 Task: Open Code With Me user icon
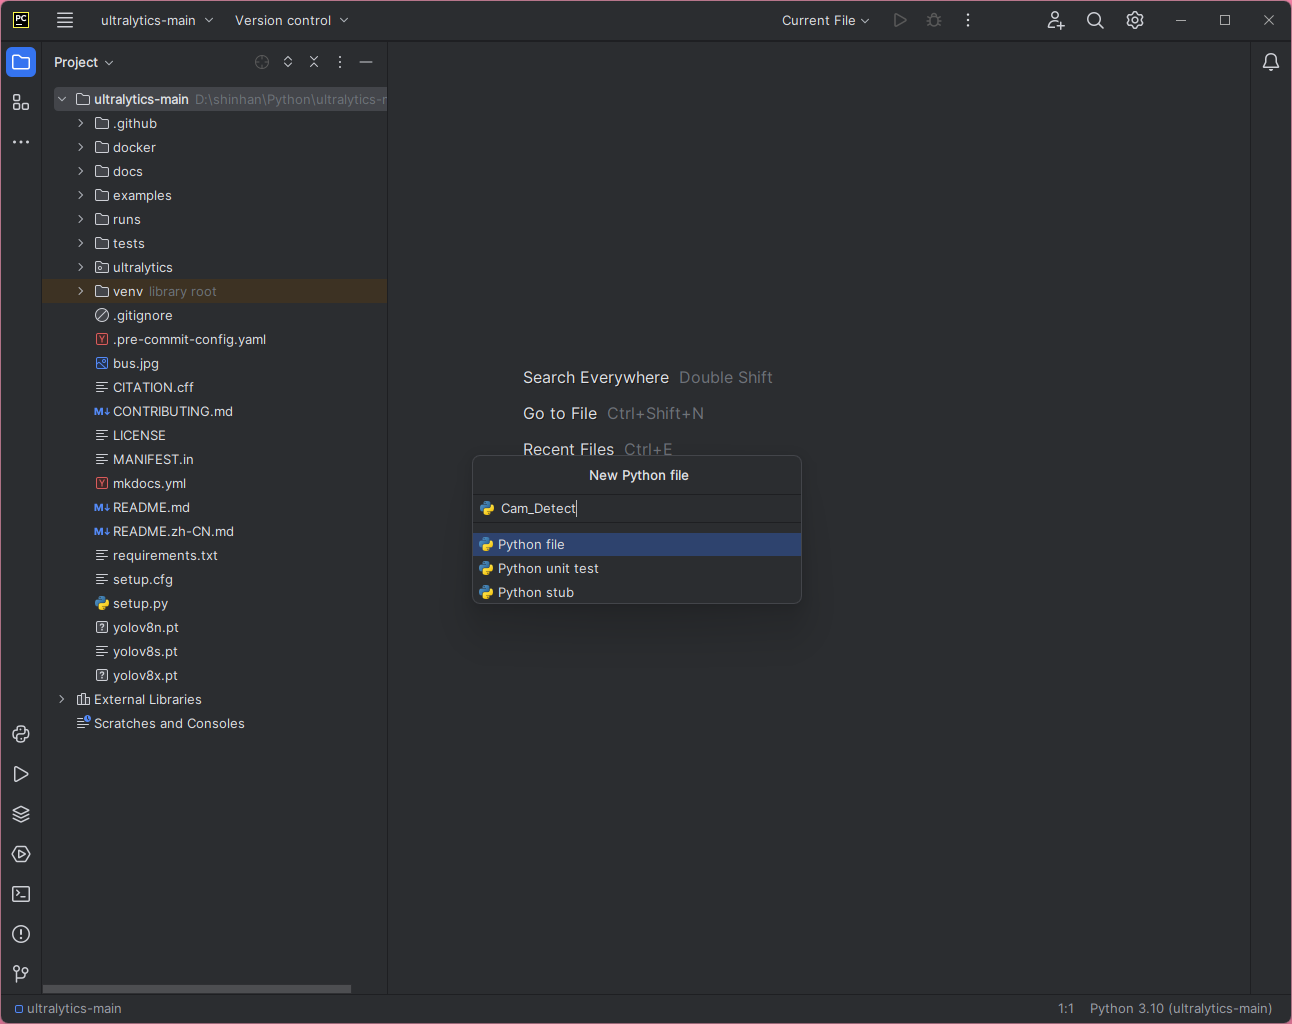click(1056, 20)
